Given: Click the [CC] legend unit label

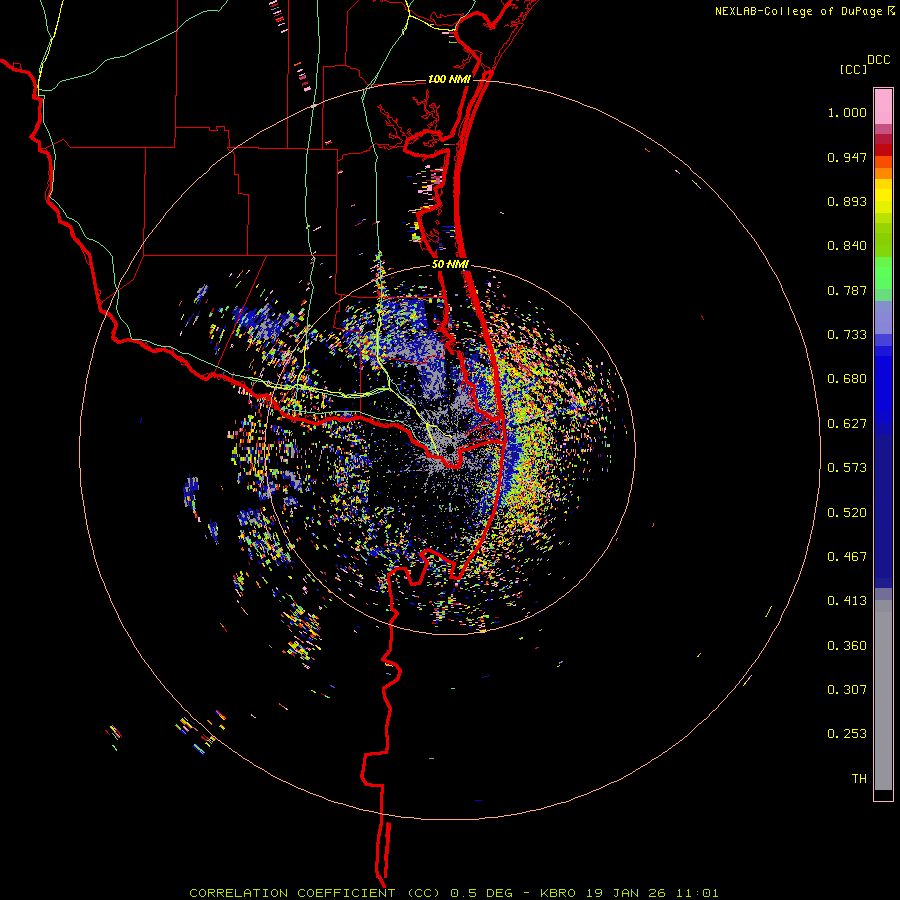Looking at the screenshot, I should 853,69.
